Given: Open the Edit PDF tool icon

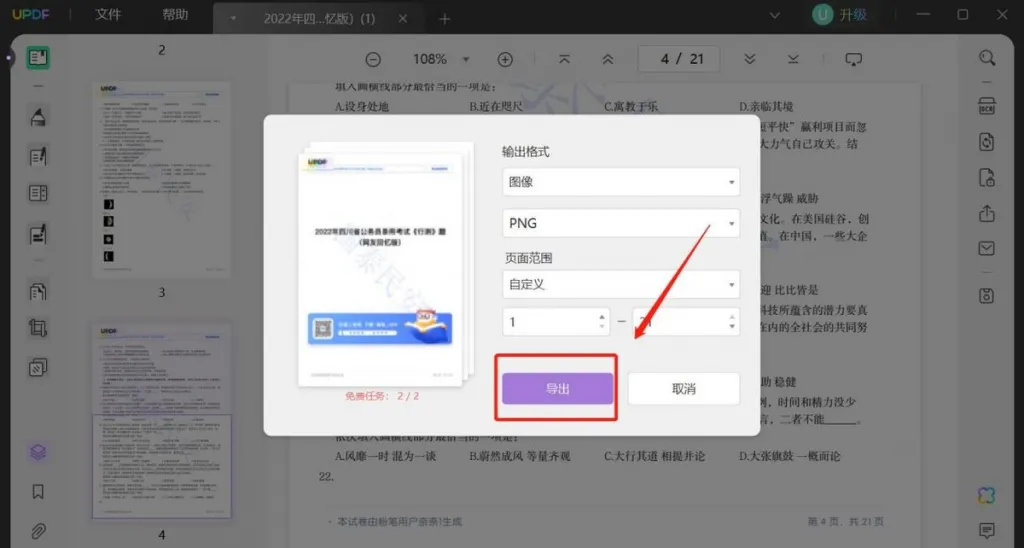Looking at the screenshot, I should (x=38, y=156).
